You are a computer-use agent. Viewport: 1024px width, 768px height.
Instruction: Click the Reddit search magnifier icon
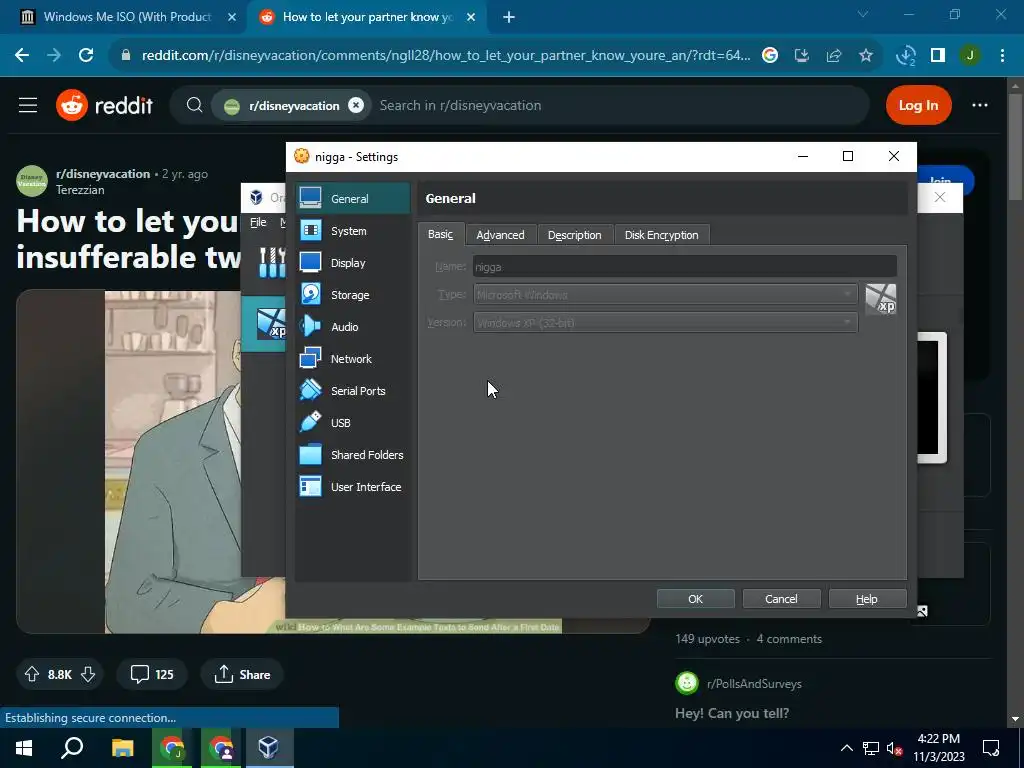194,105
